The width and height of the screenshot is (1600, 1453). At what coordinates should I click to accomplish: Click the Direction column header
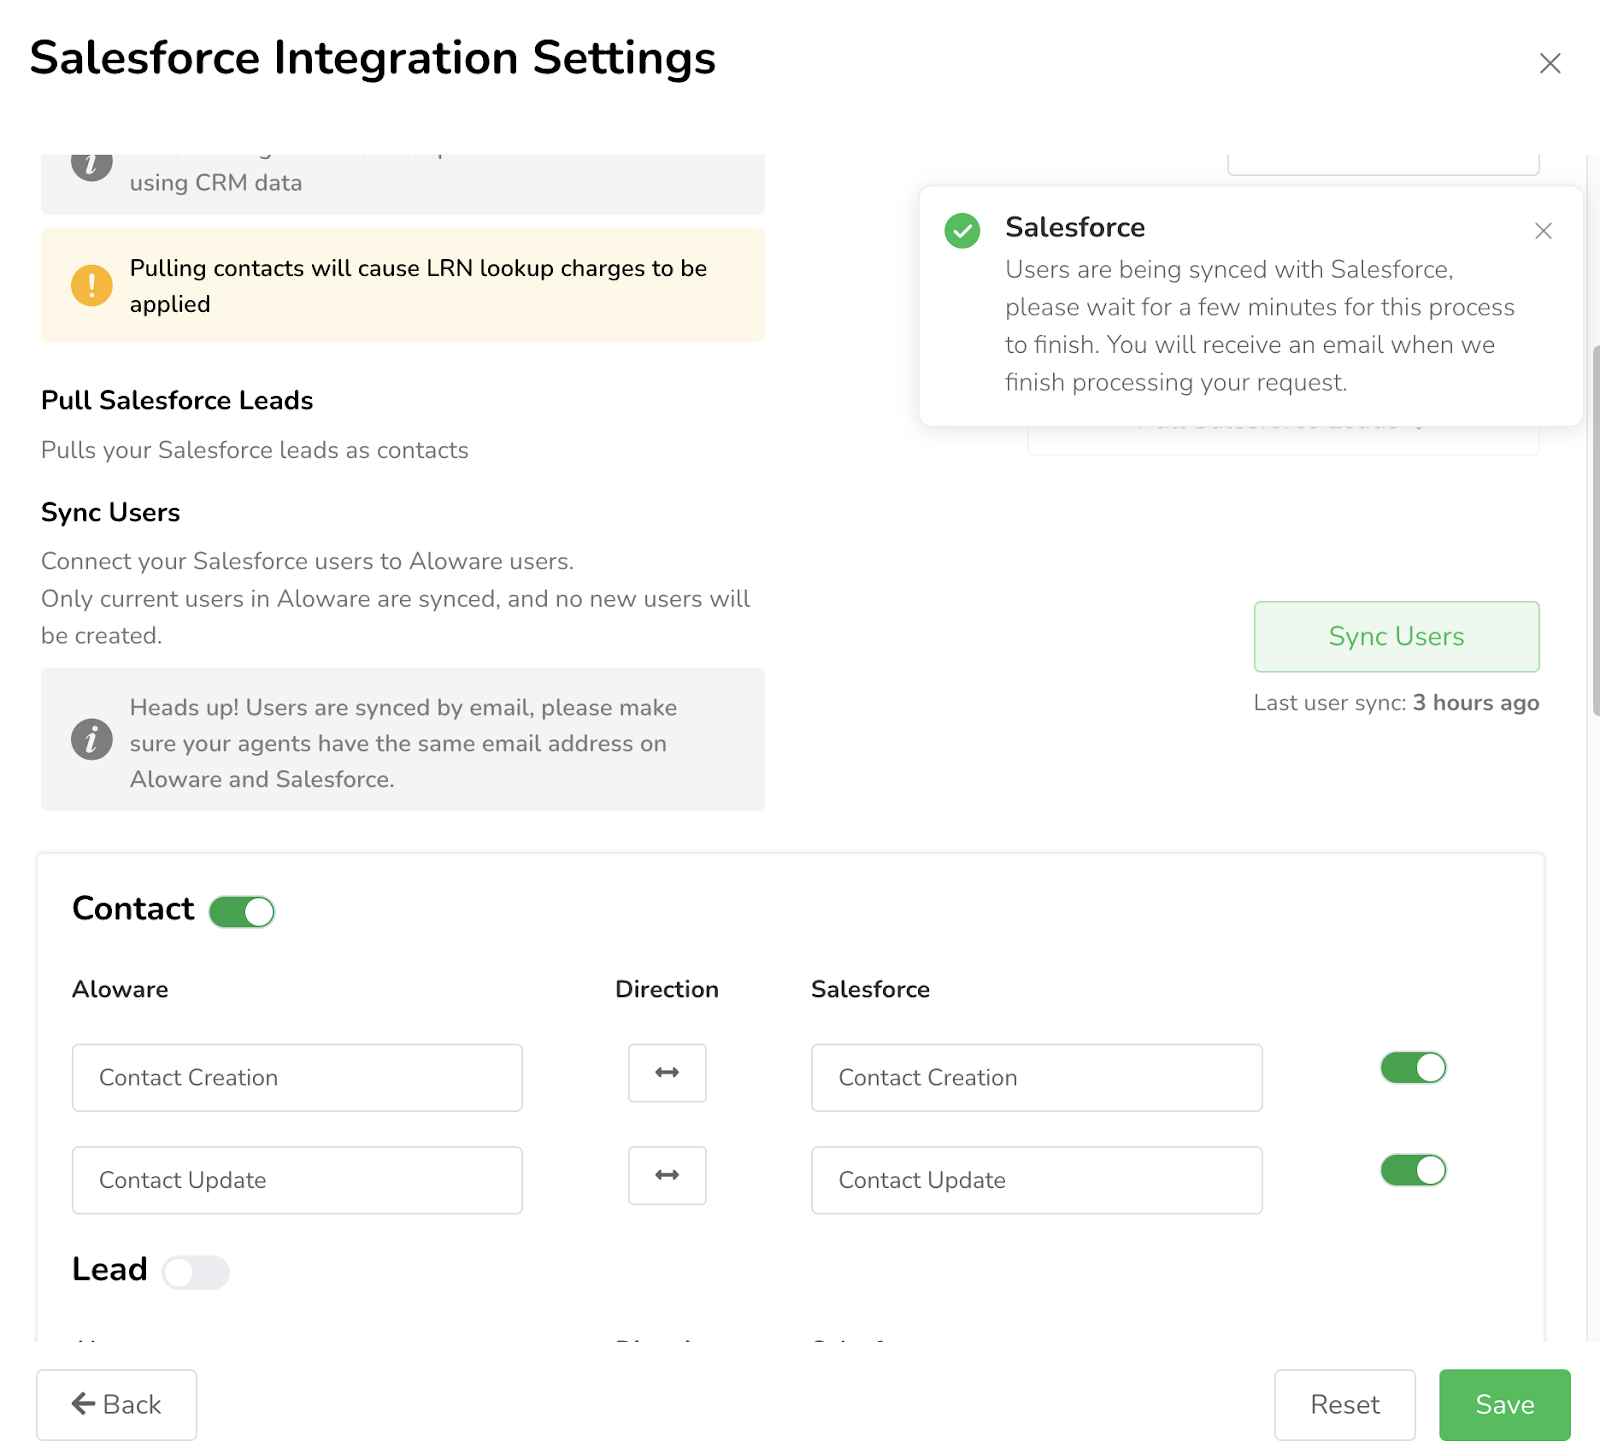(667, 989)
